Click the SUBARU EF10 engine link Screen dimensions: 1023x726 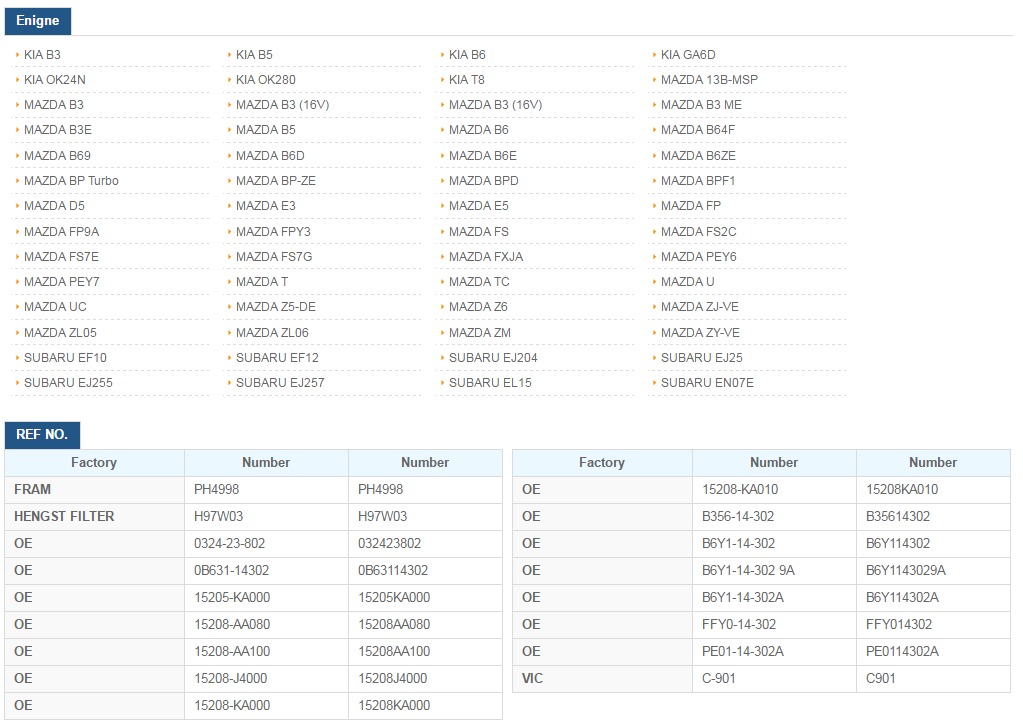pos(65,357)
